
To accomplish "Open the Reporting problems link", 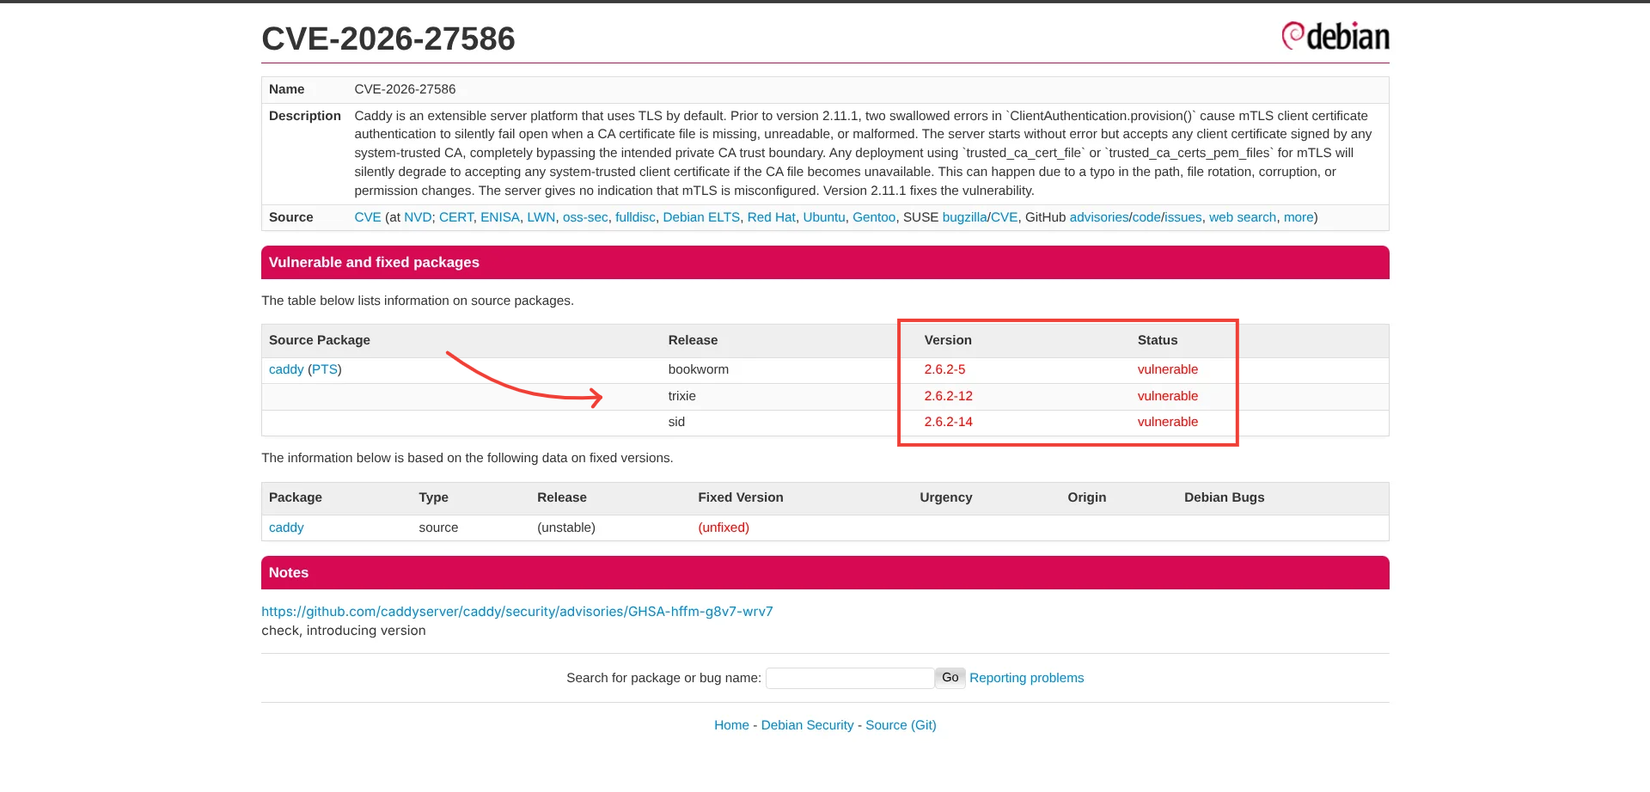I will point(1026,678).
